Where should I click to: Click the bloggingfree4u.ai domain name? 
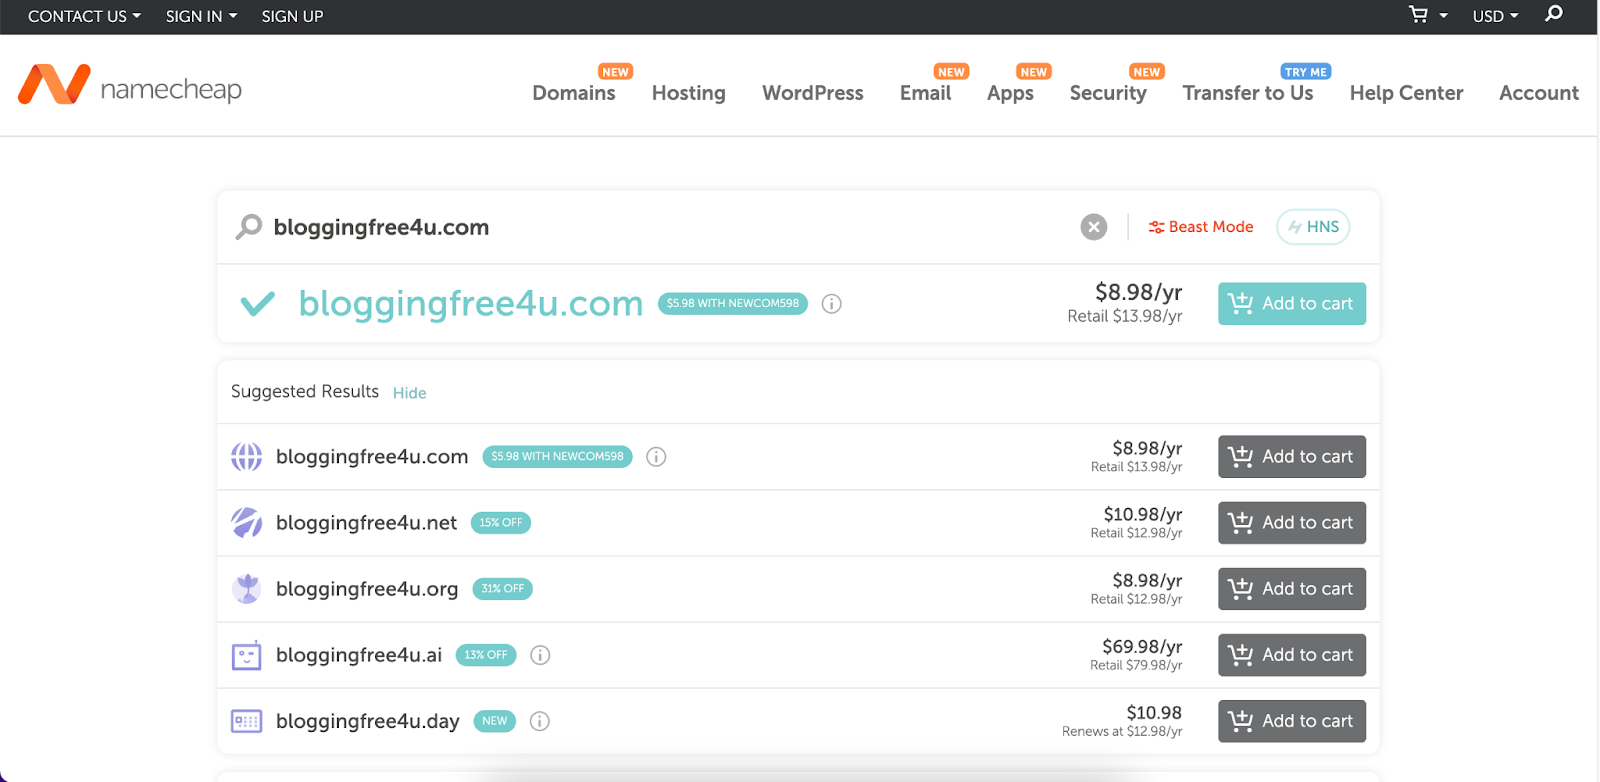pos(359,655)
